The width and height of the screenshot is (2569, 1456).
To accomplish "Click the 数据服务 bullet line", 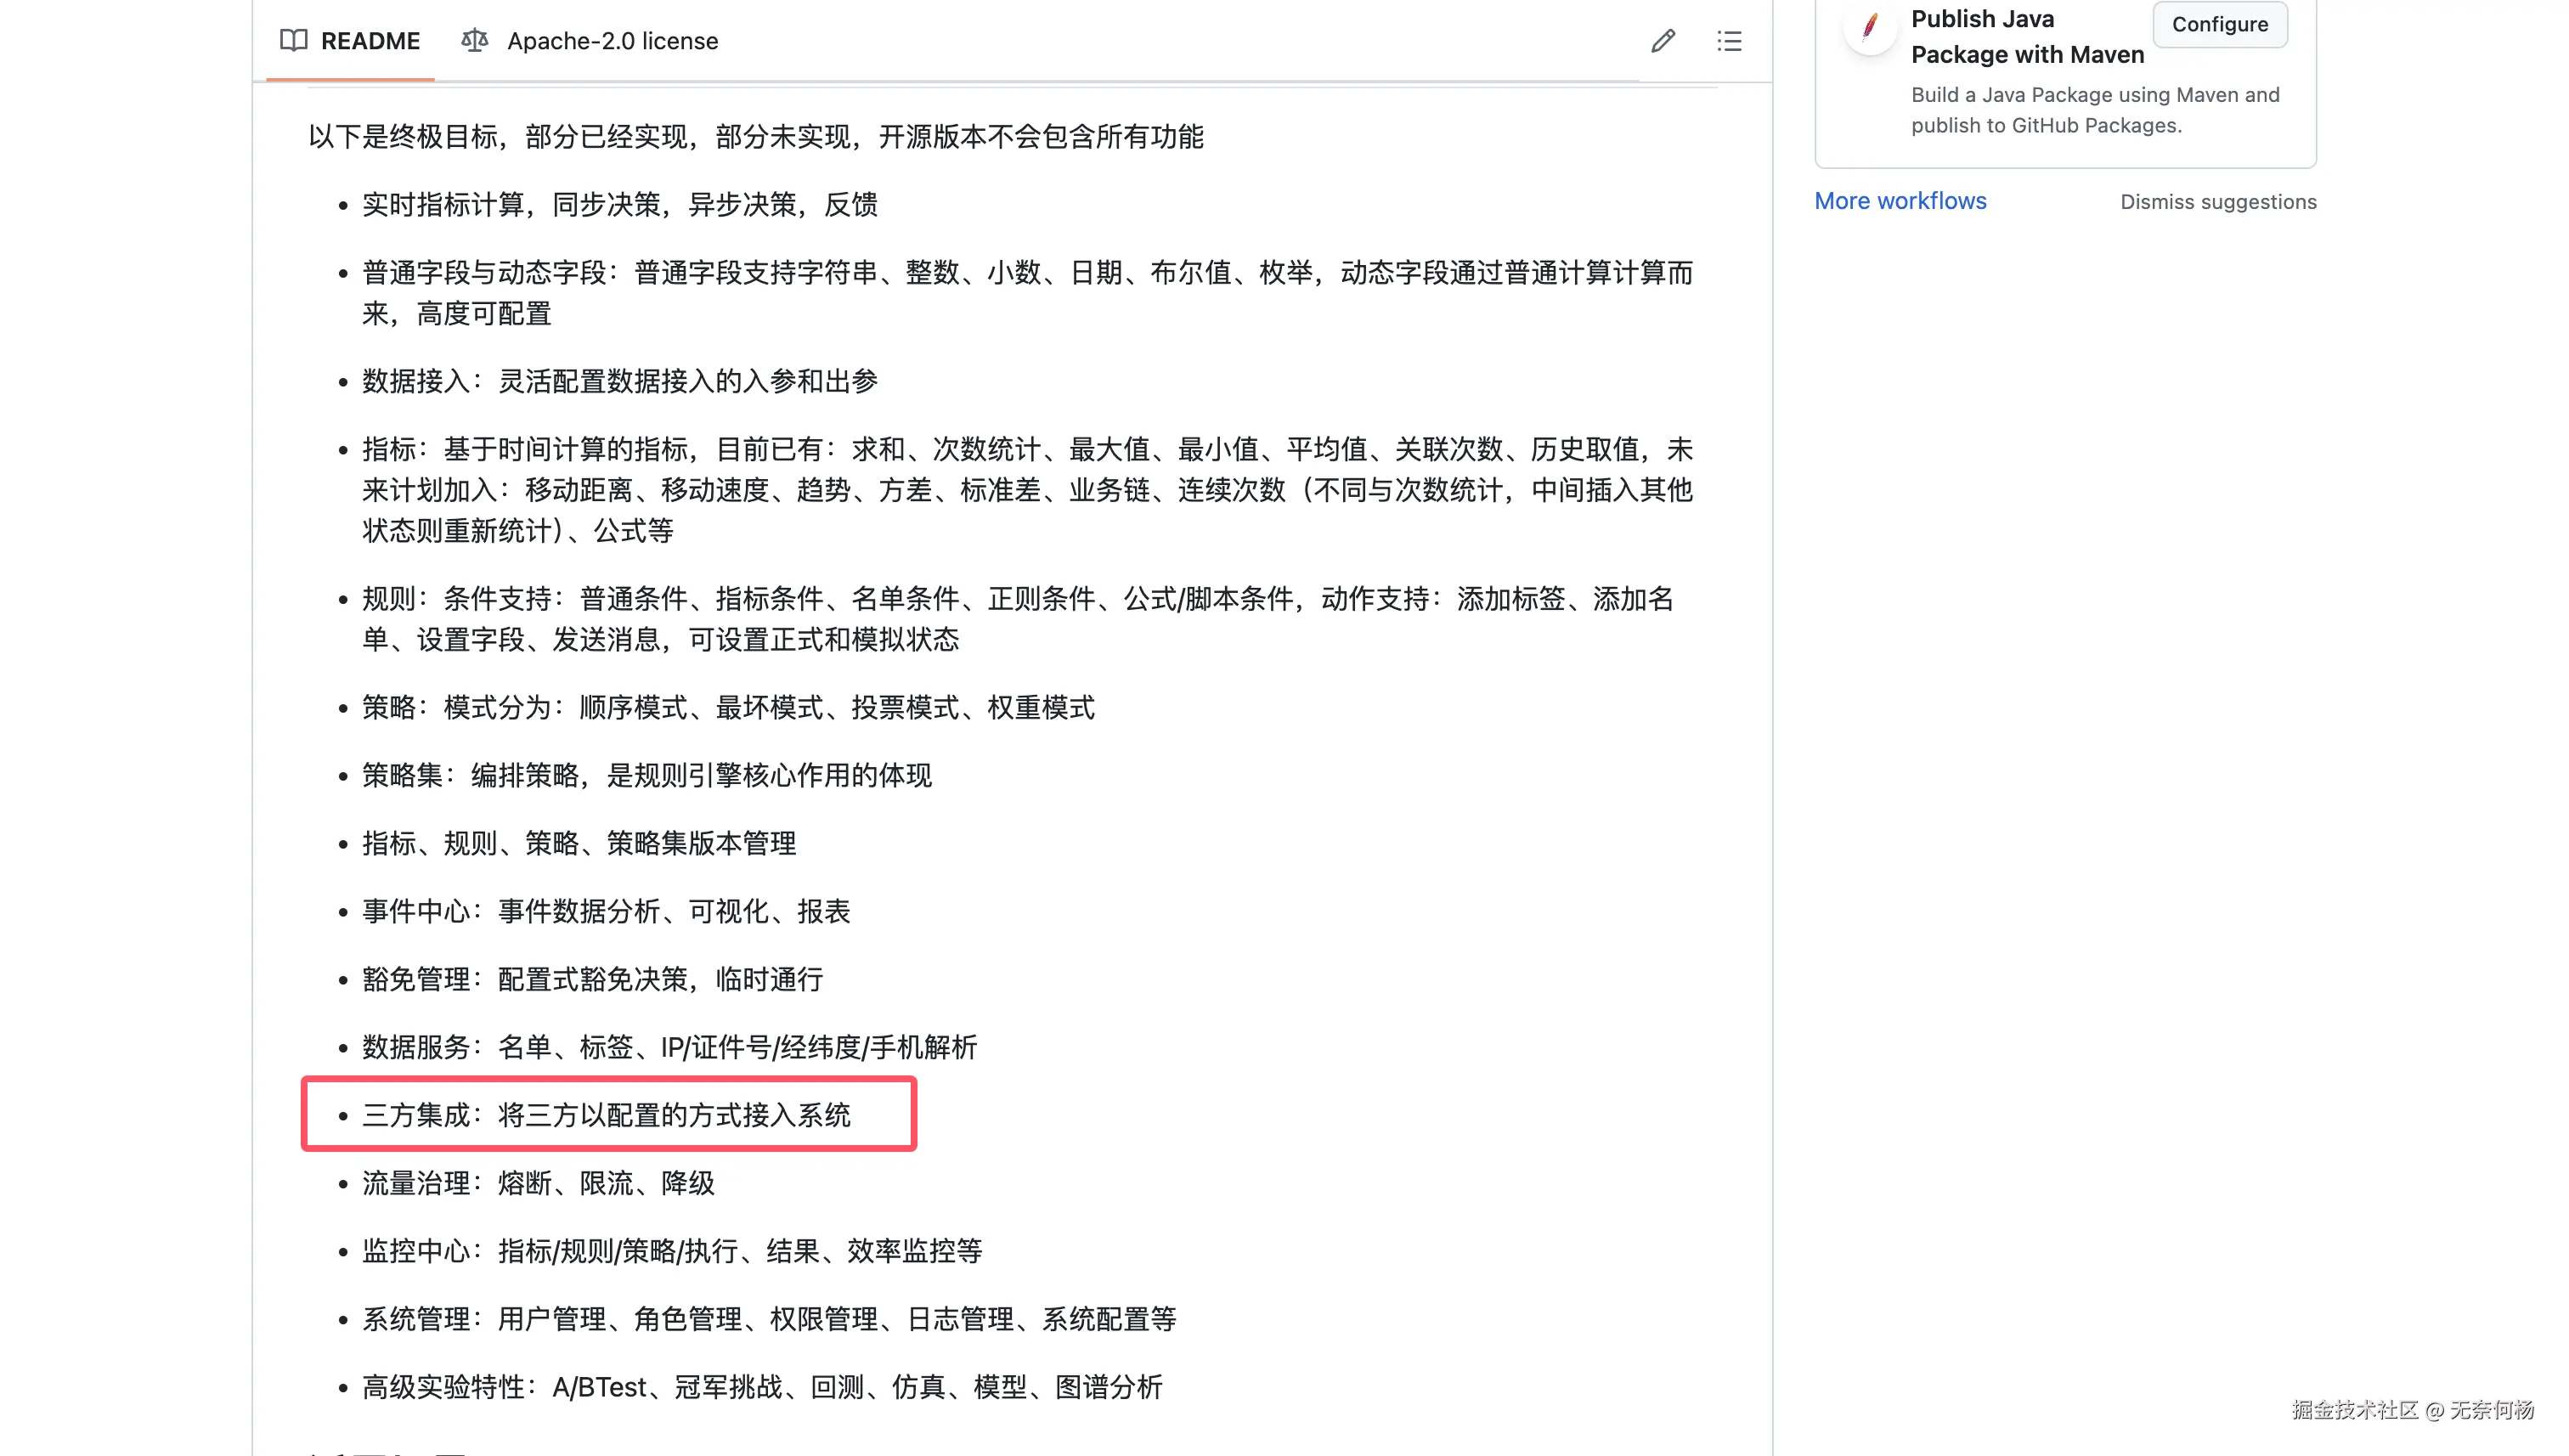I will click(669, 1047).
